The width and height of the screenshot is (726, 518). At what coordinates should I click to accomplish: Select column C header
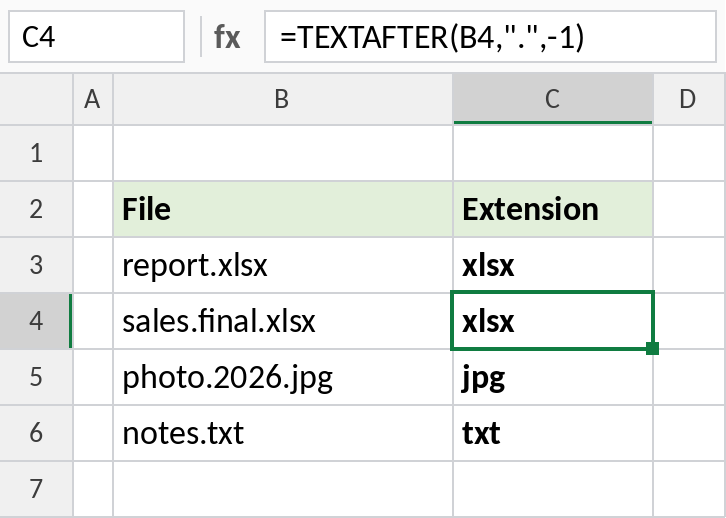pos(553,99)
